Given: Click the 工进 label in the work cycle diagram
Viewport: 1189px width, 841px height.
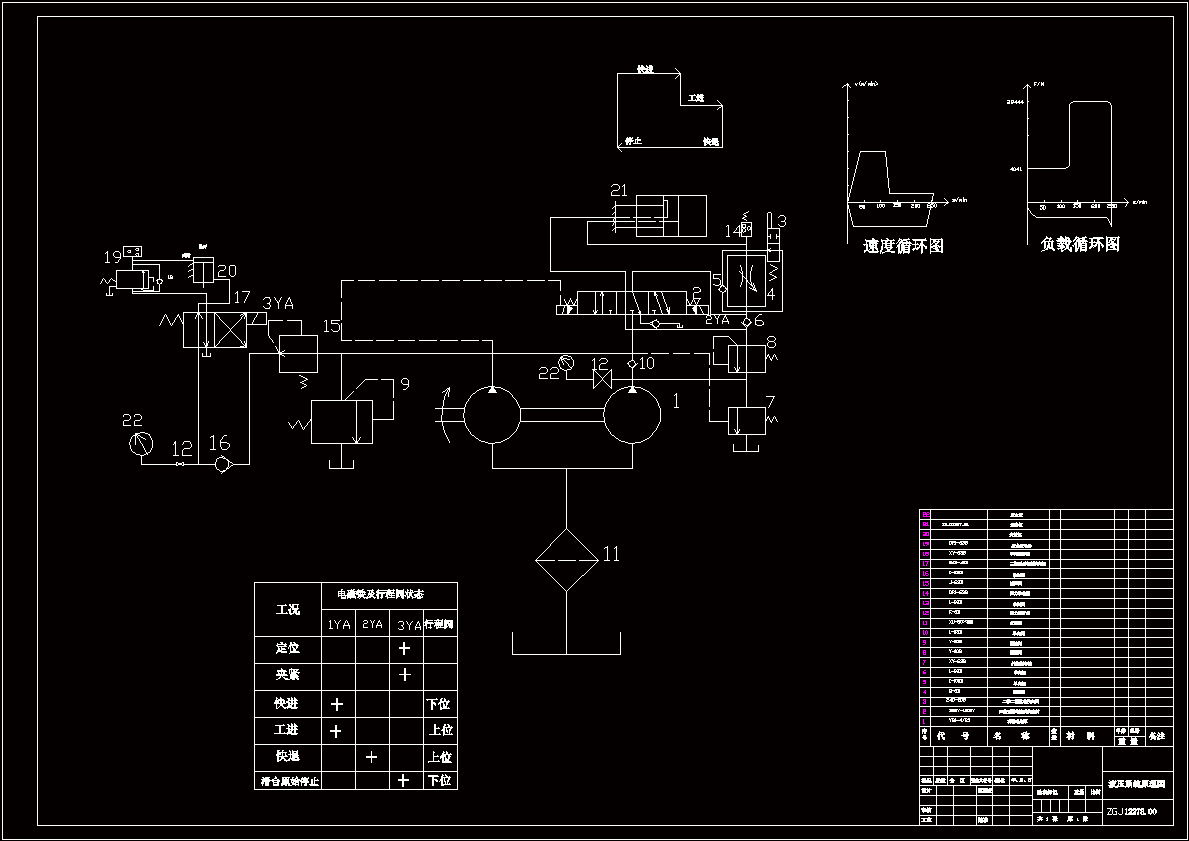Looking at the screenshot, I should 696,99.
